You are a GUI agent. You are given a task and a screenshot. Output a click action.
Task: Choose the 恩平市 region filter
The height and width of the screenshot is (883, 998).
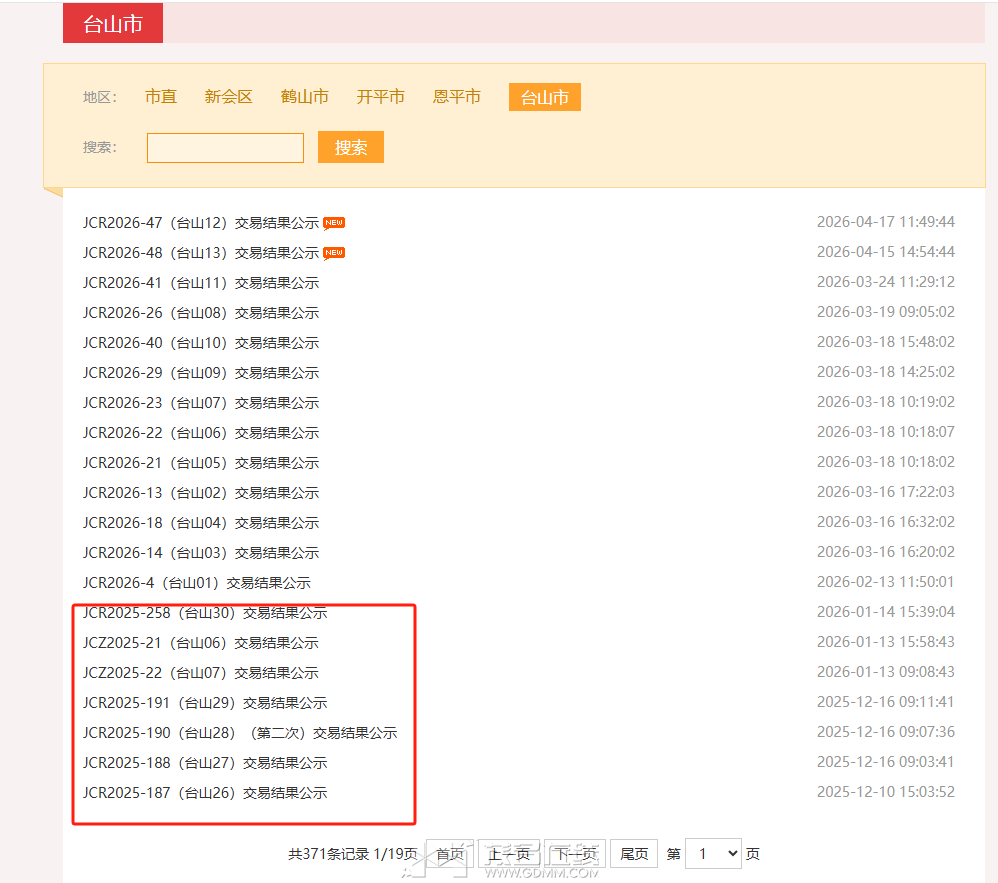coord(456,96)
